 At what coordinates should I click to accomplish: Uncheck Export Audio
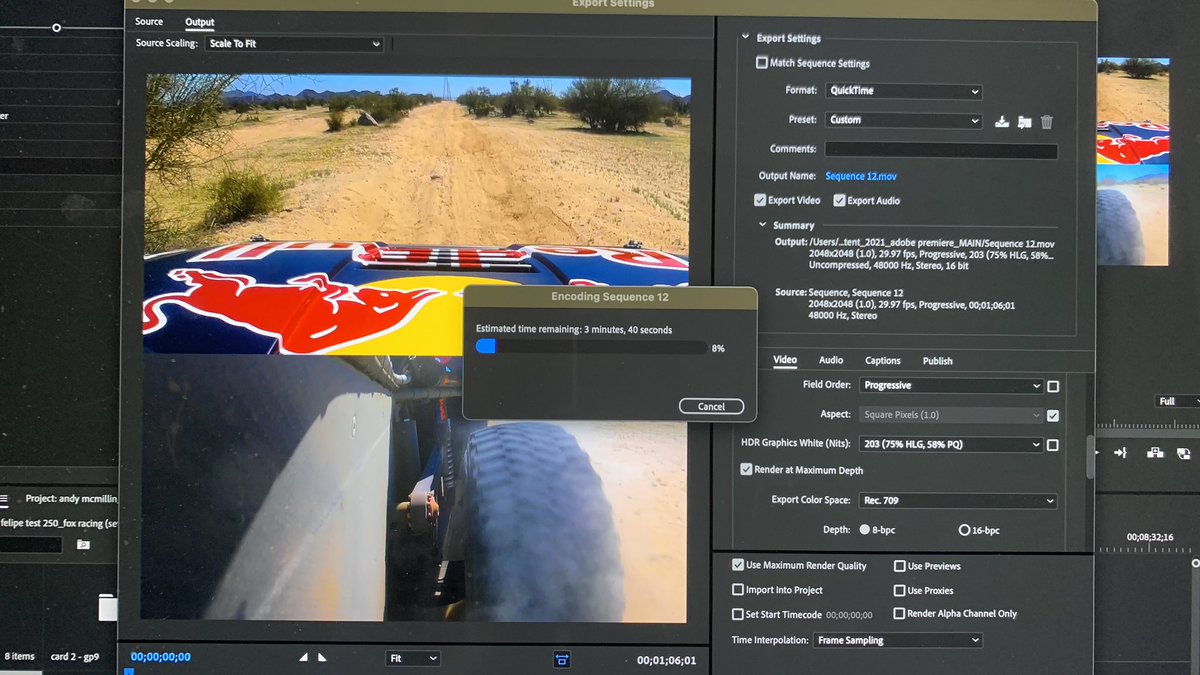838,200
